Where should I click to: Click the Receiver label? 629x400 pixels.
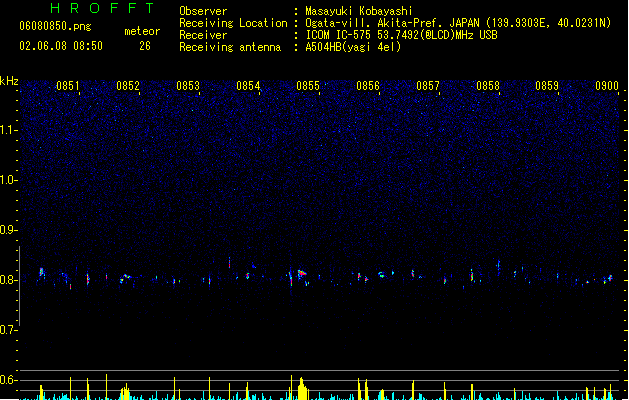coord(203,35)
